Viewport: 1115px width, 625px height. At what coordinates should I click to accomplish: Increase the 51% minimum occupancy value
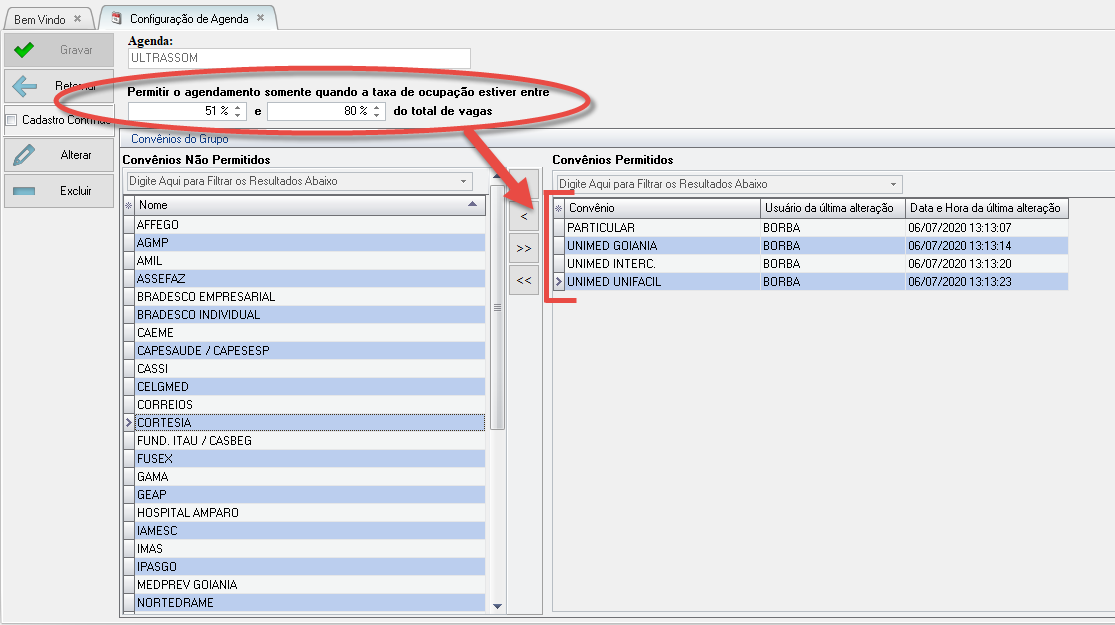238,107
